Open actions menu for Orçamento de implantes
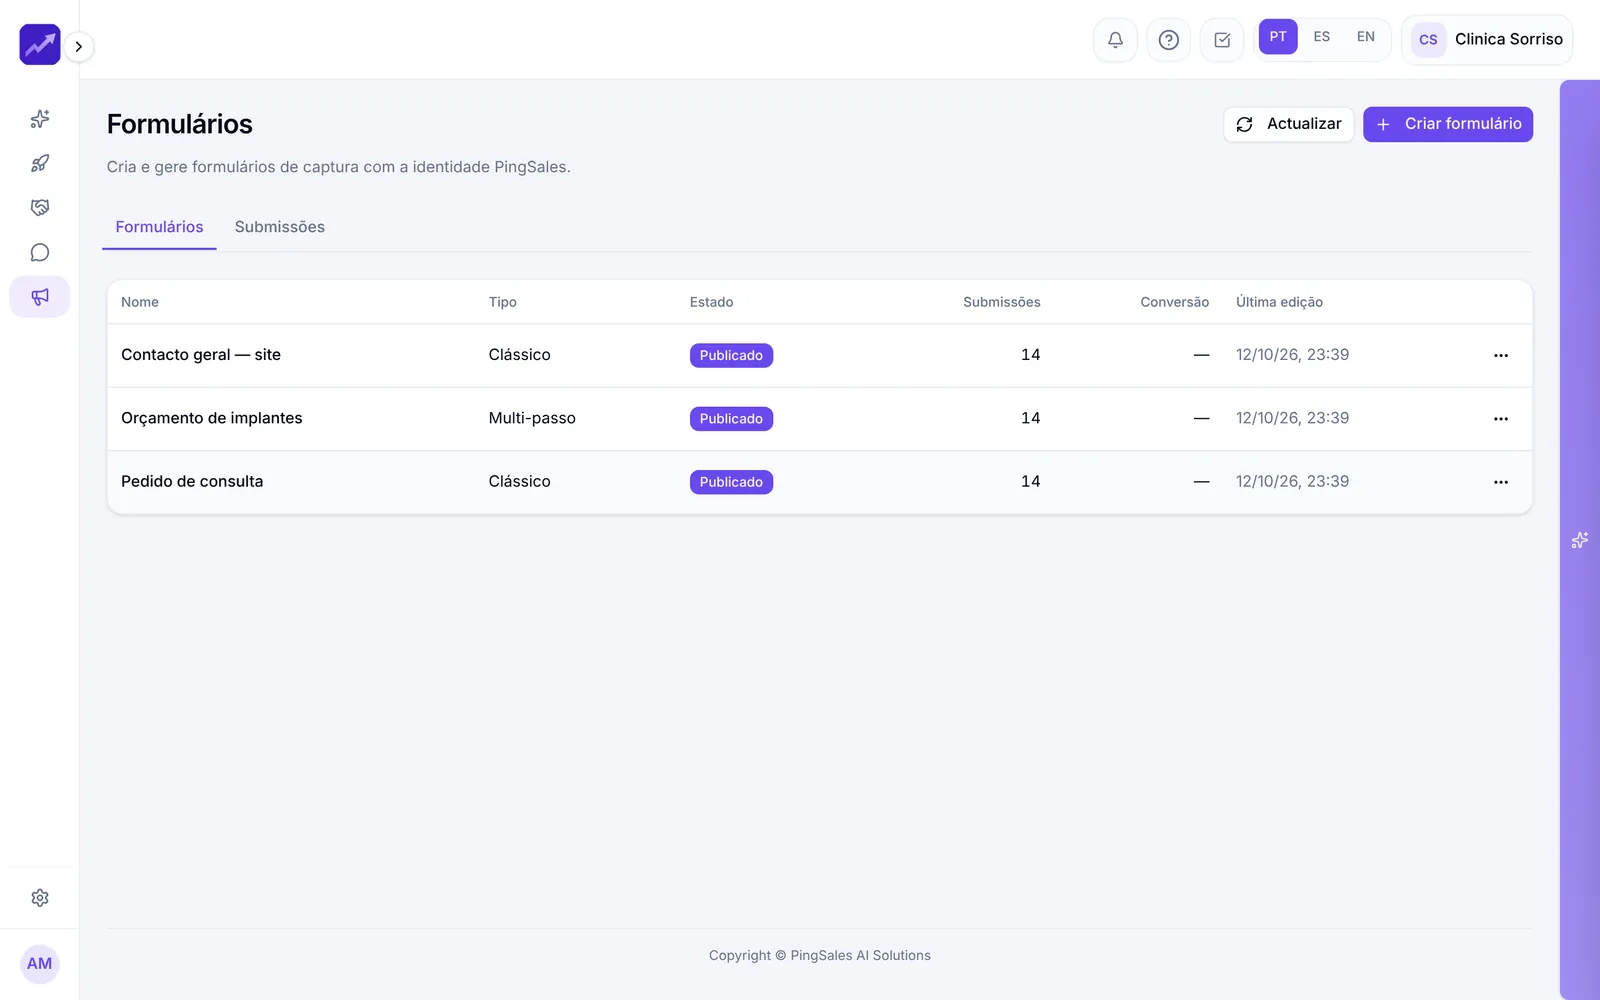The height and width of the screenshot is (1000, 1600). pyautogui.click(x=1501, y=419)
